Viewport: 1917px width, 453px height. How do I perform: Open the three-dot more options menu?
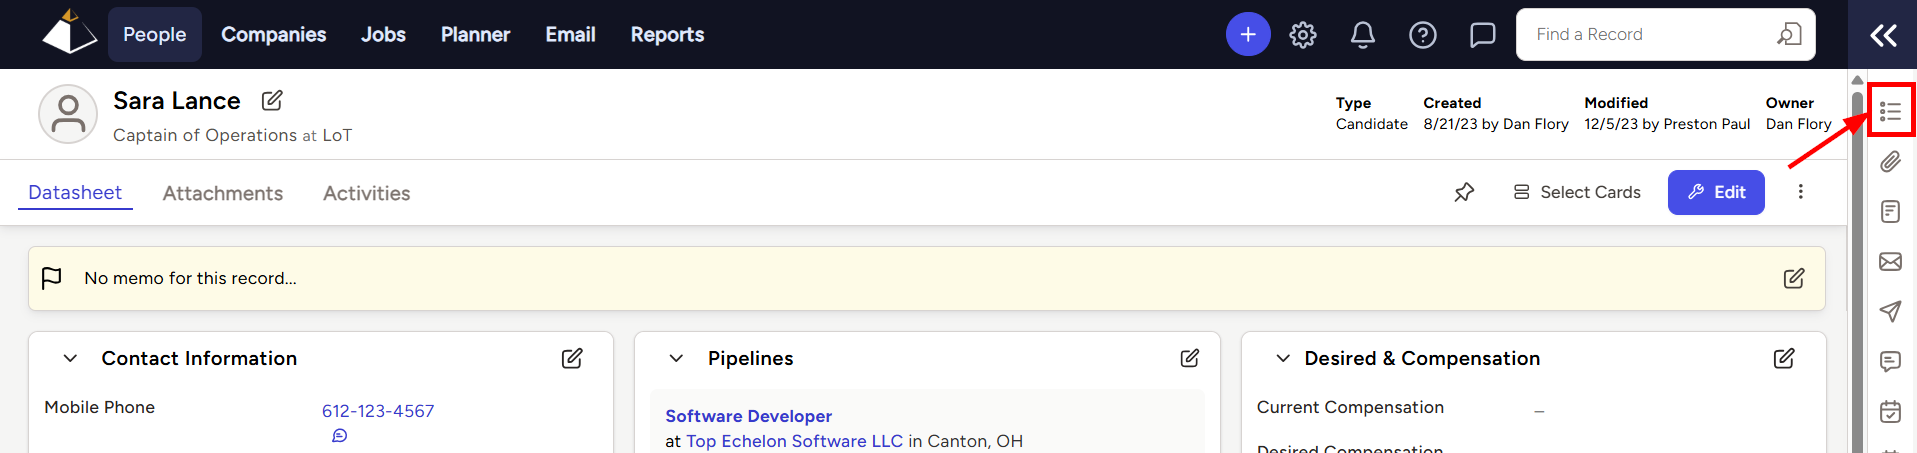tap(1801, 192)
